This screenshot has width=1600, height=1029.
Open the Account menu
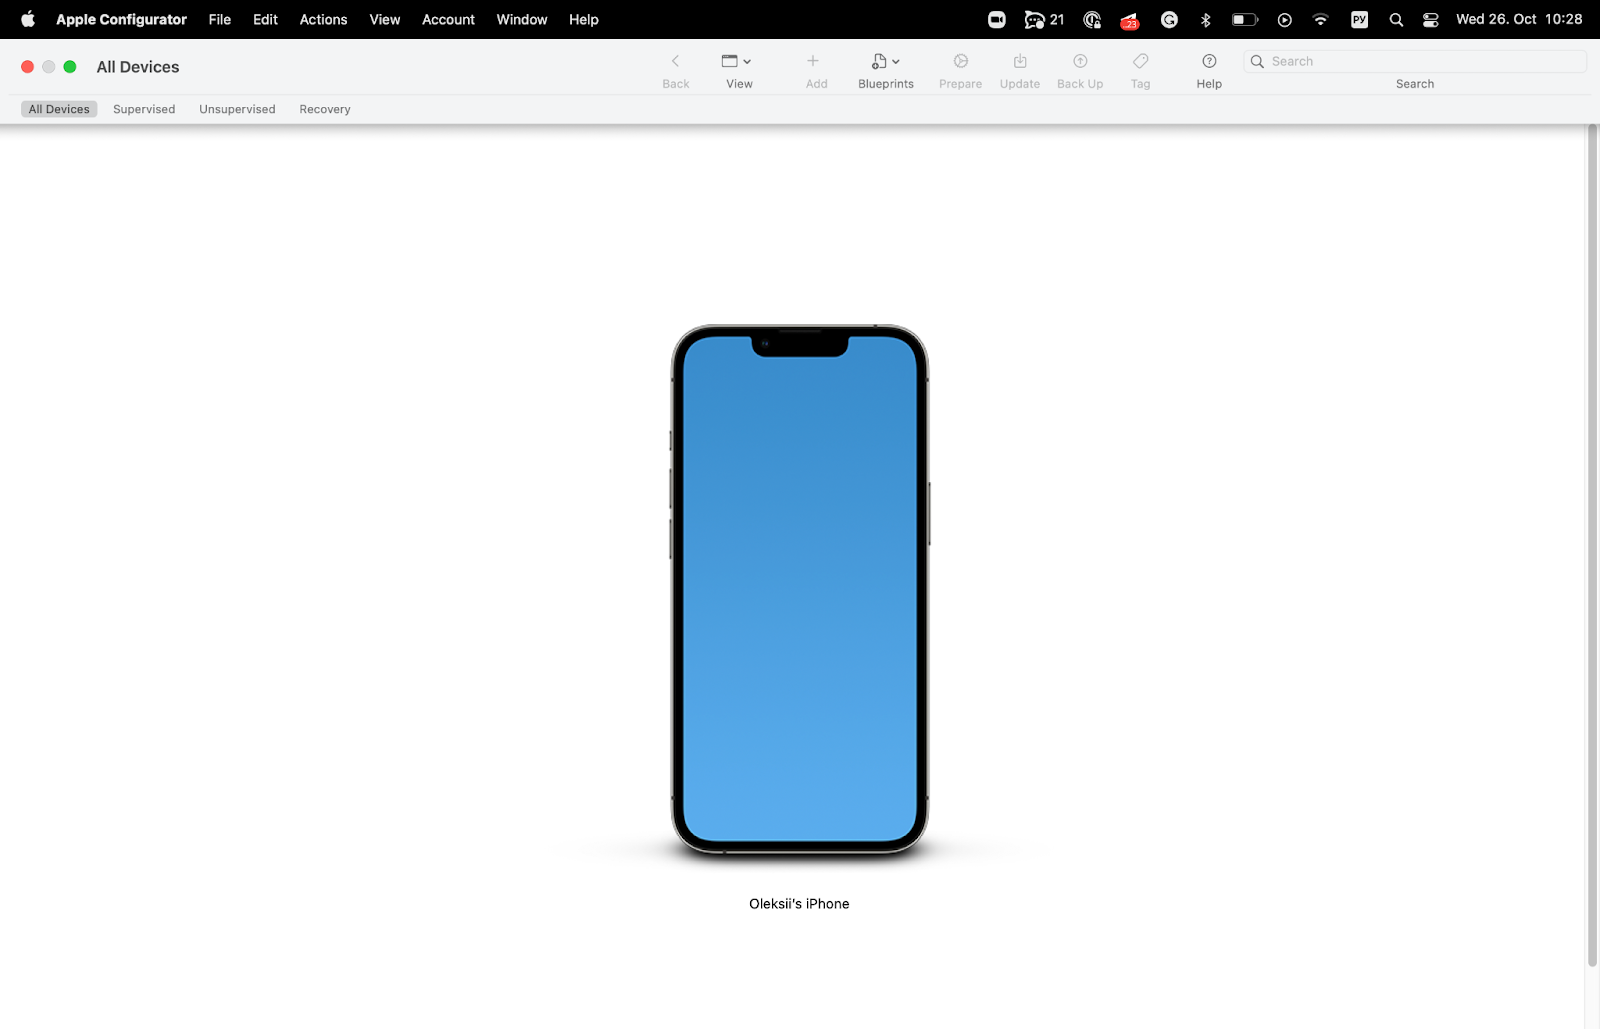coord(448,19)
